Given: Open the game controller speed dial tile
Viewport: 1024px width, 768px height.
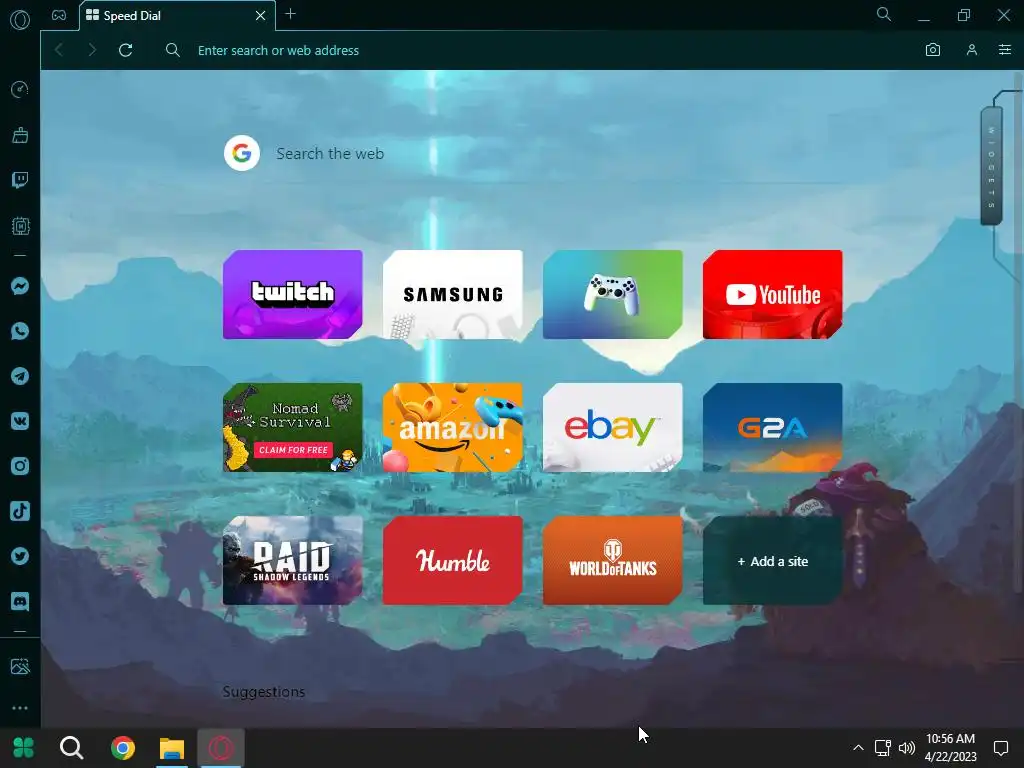Looking at the screenshot, I should point(613,295).
